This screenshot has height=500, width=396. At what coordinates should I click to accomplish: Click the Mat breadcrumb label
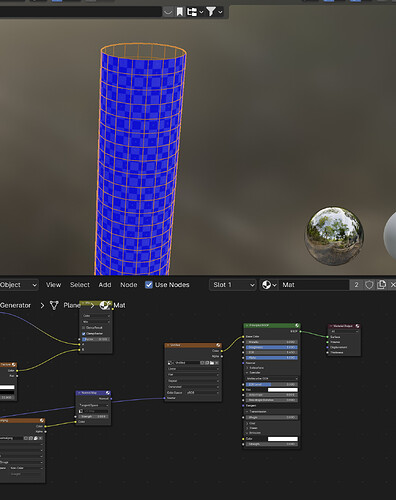click(119, 305)
